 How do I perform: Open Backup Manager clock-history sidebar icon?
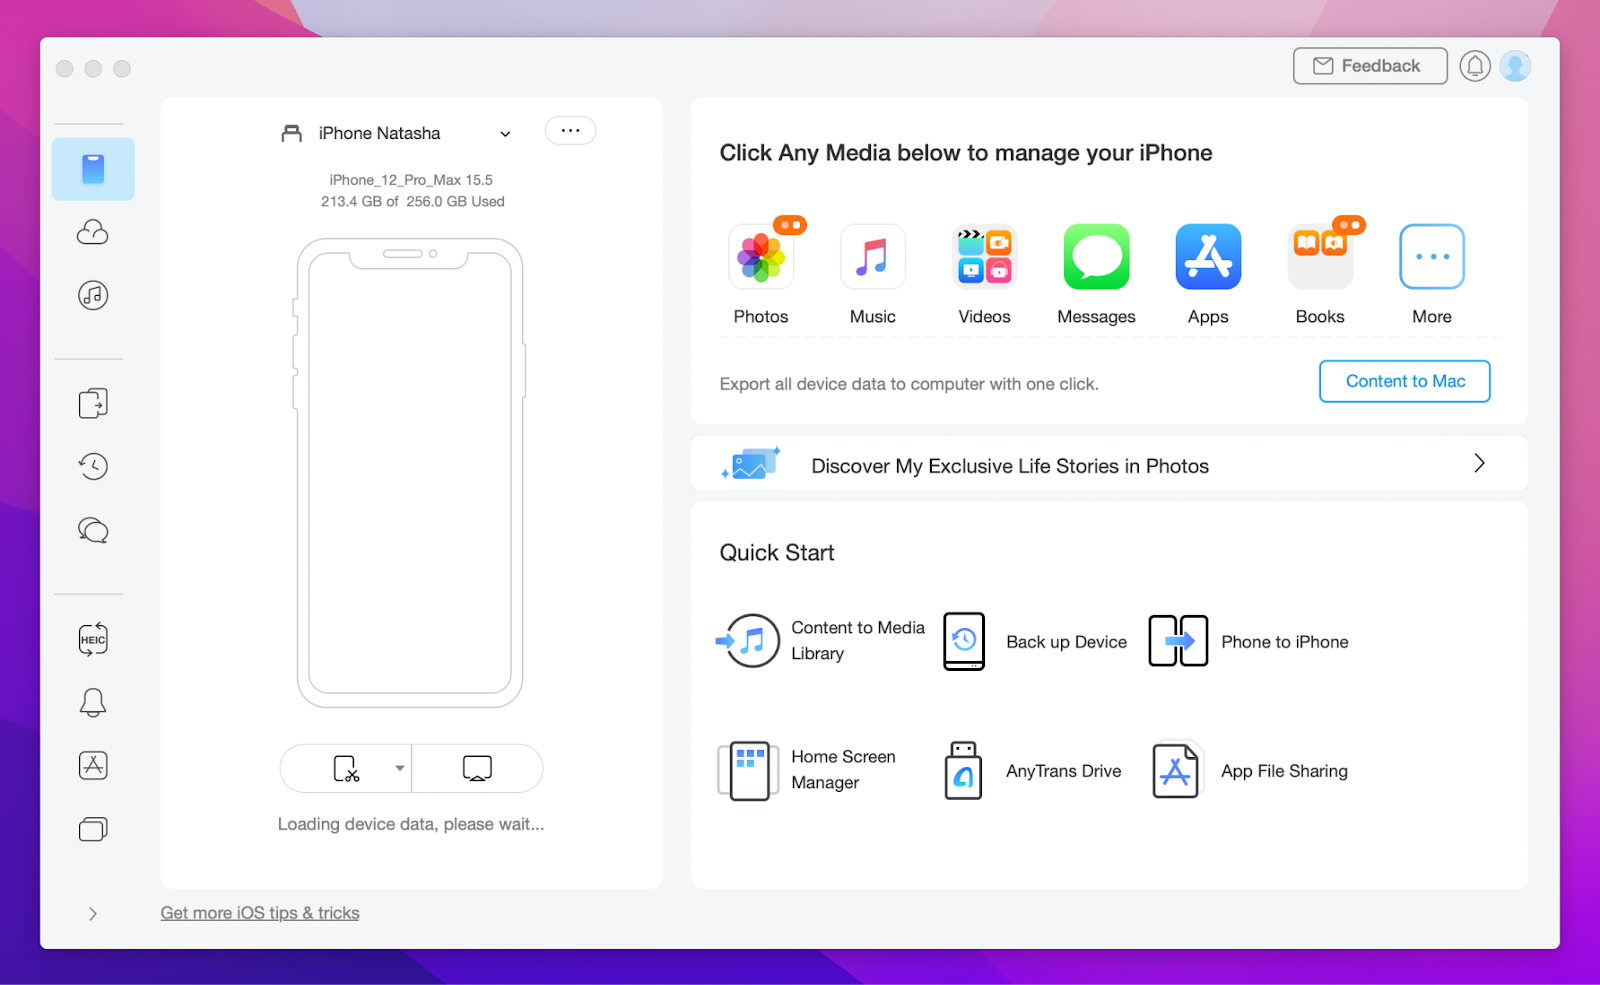pos(93,466)
